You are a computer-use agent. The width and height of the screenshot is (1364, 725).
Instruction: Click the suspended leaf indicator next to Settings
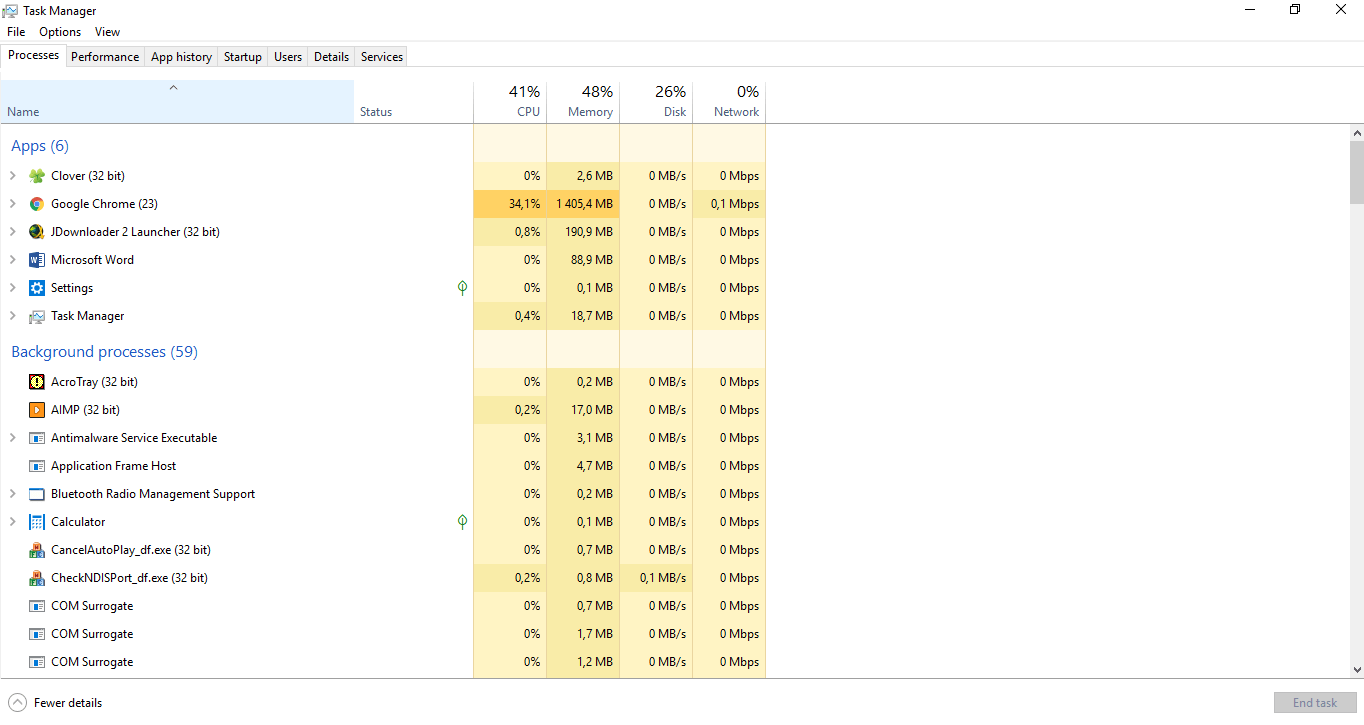pos(461,287)
